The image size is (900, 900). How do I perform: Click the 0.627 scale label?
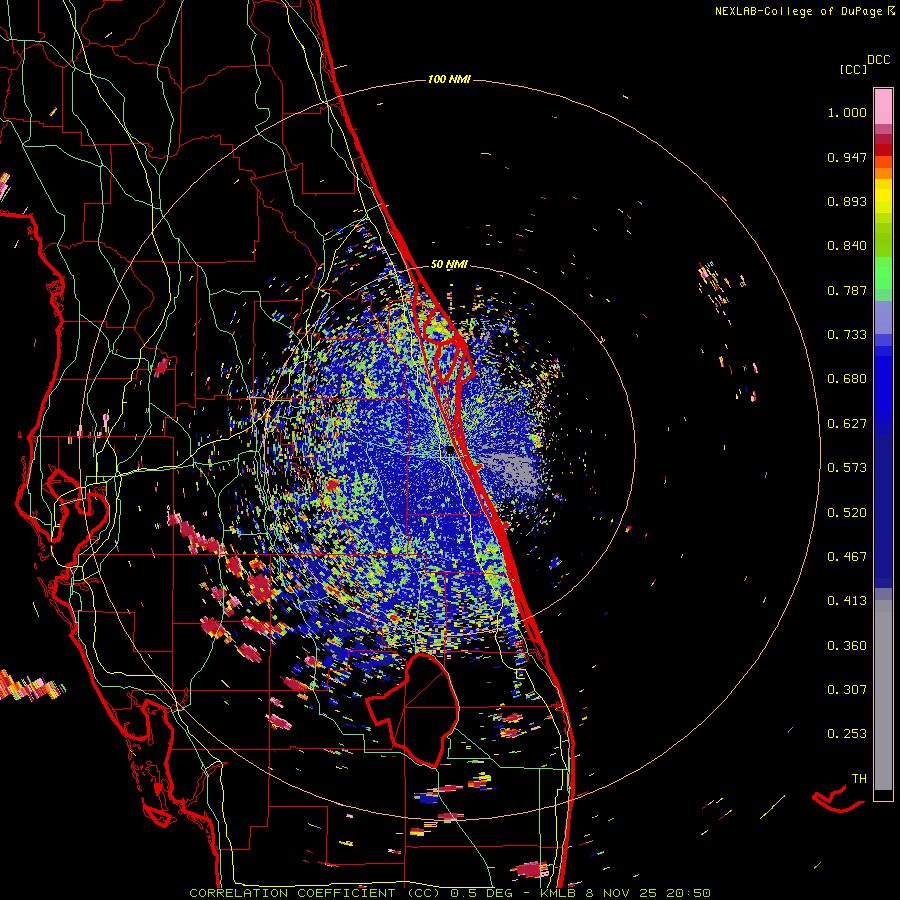point(847,424)
